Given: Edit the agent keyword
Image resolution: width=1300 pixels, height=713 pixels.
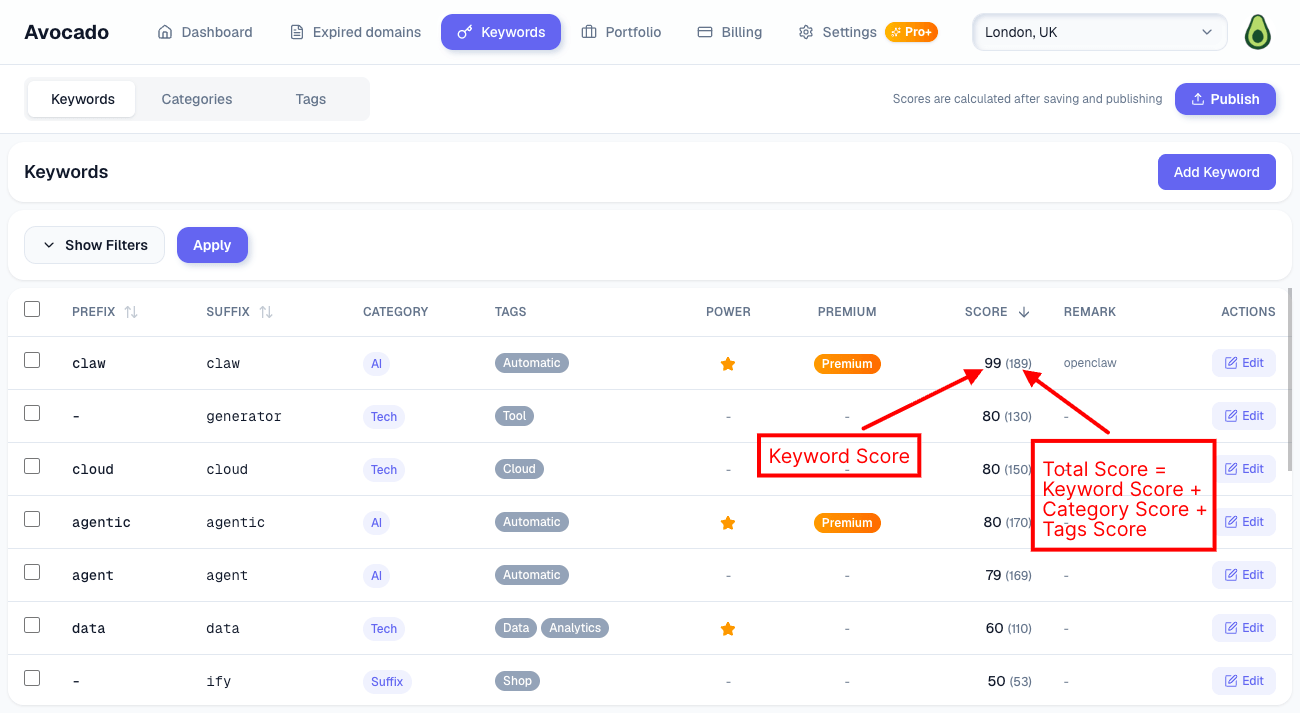Looking at the screenshot, I should tap(1244, 575).
